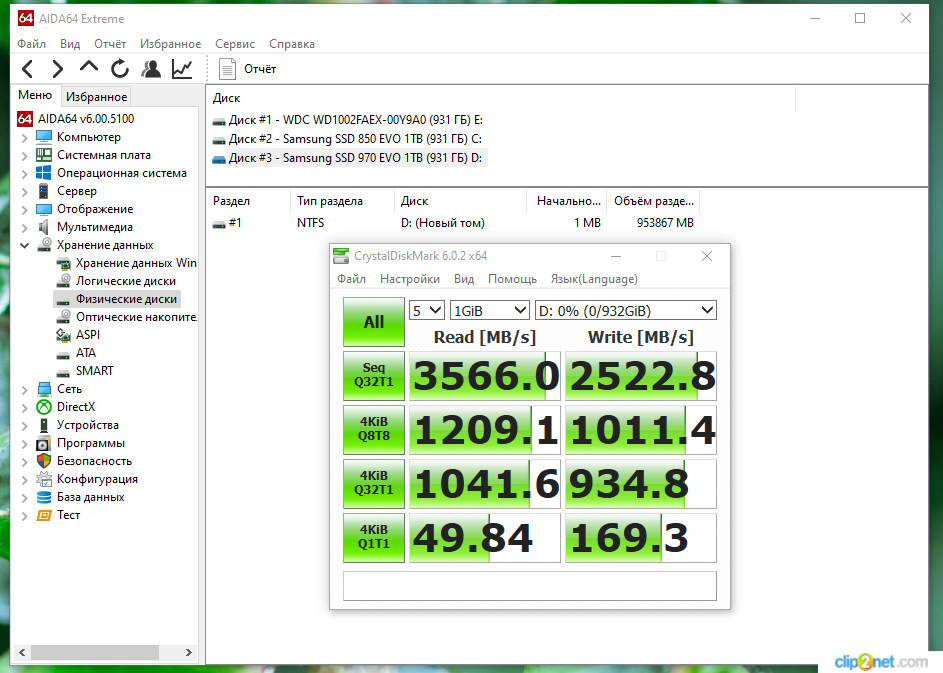Click the ASPI tree icon
Image resolution: width=943 pixels, height=673 pixels.
coord(63,335)
